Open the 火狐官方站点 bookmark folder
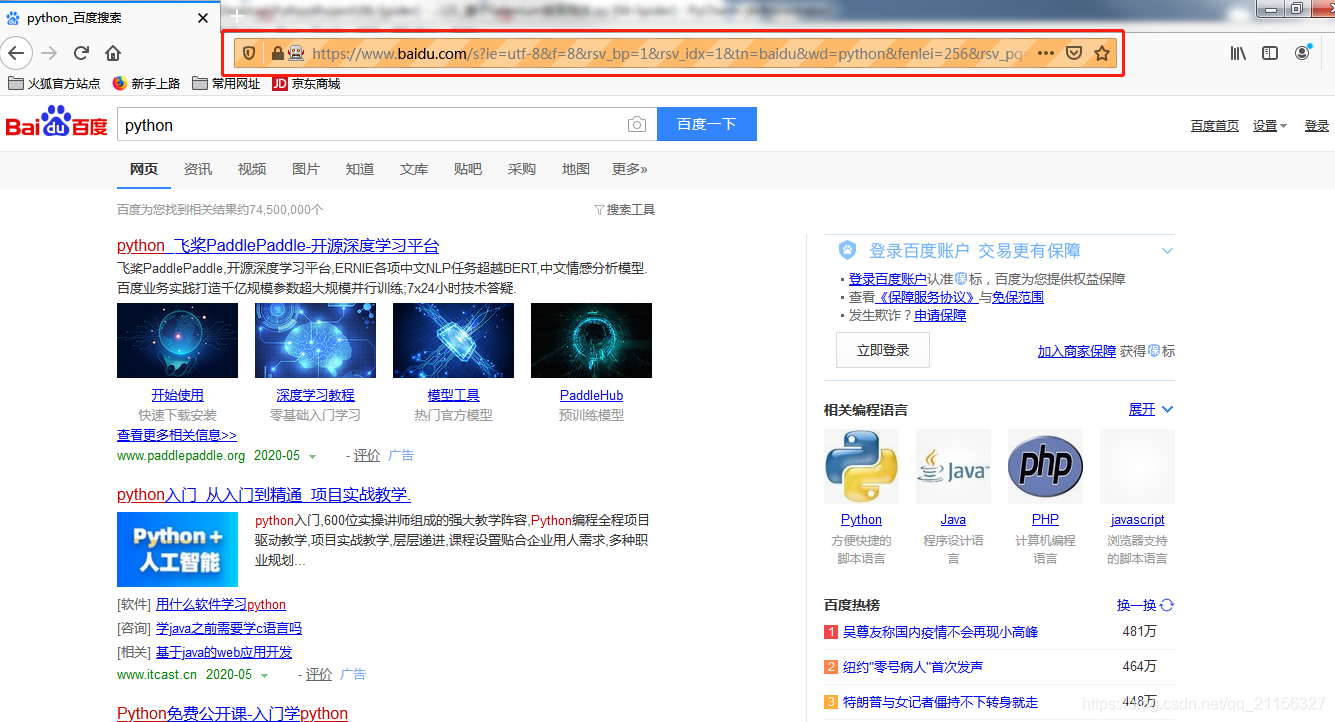 54,84
